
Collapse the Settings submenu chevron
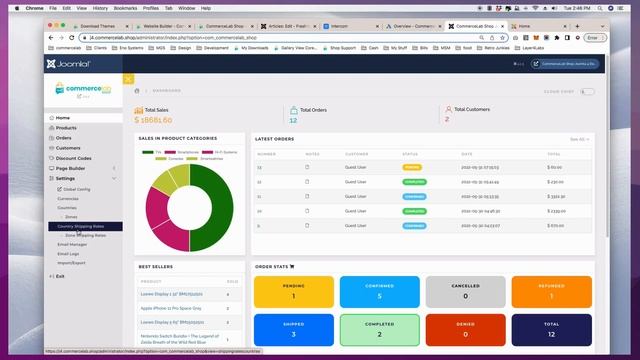click(x=114, y=178)
